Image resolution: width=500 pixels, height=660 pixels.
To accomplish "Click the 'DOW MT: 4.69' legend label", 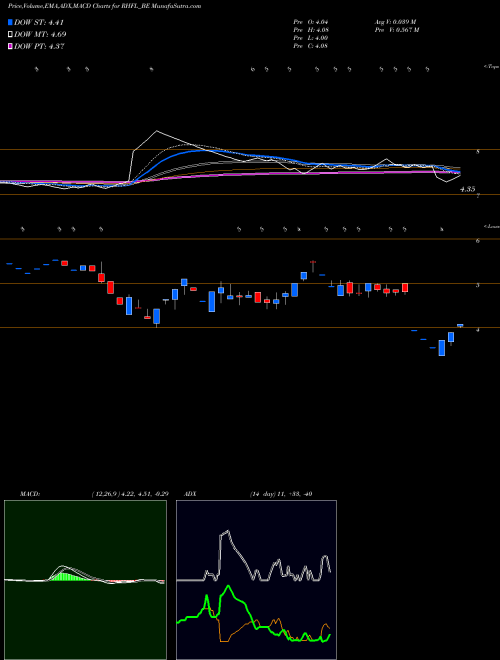I will [x=40, y=35].
